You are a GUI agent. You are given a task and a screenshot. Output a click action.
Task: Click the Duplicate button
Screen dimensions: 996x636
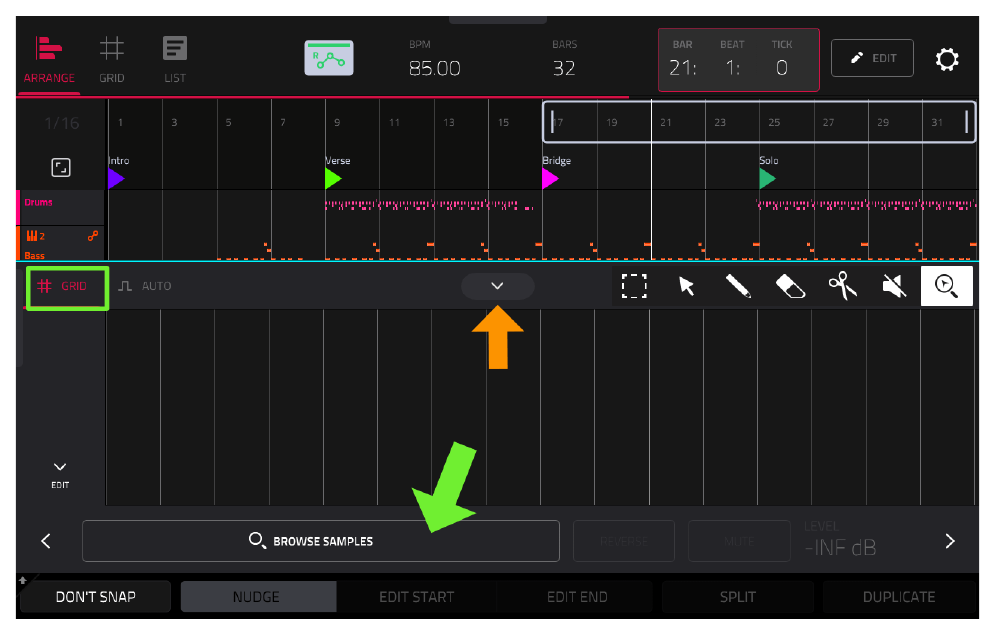899,597
